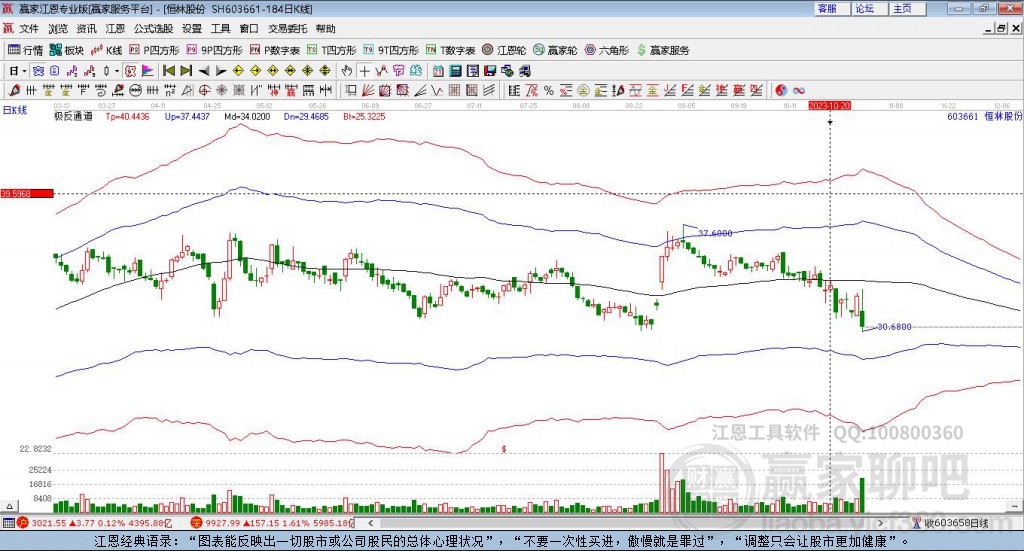This screenshot has height=551, width=1024.
Task: Click the 论坛 forum button
Action: tap(870, 8)
